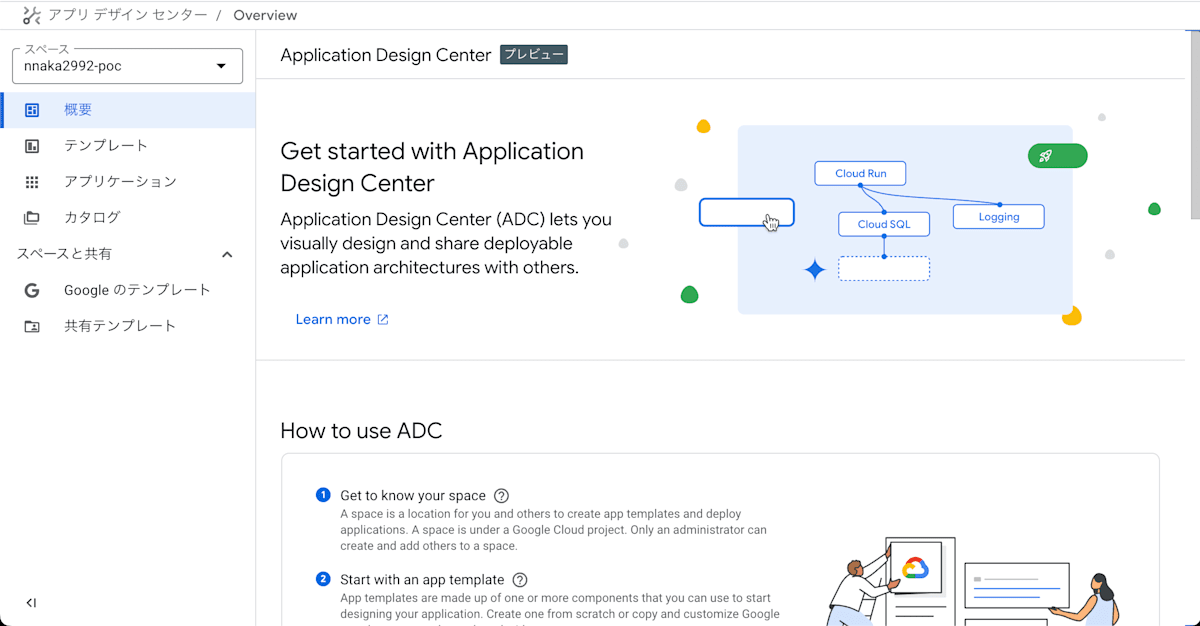Click the Application Design Center title

[x=386, y=55]
